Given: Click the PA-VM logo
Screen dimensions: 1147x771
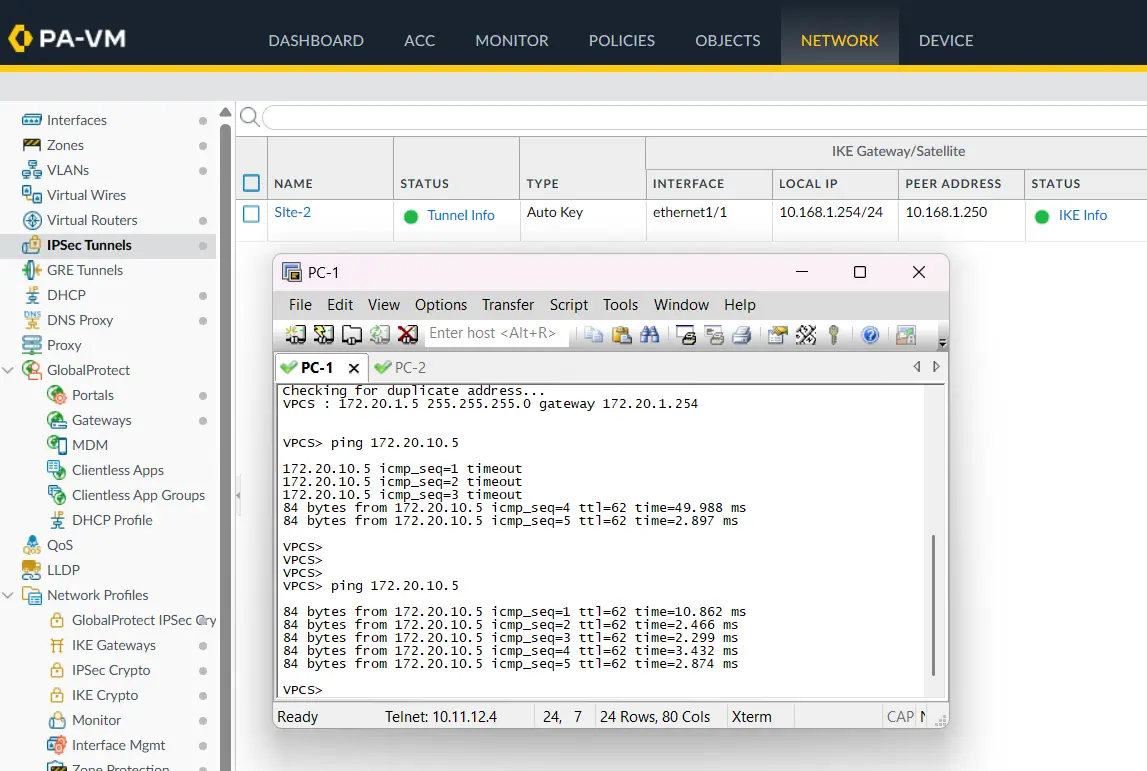Looking at the screenshot, I should [67, 38].
